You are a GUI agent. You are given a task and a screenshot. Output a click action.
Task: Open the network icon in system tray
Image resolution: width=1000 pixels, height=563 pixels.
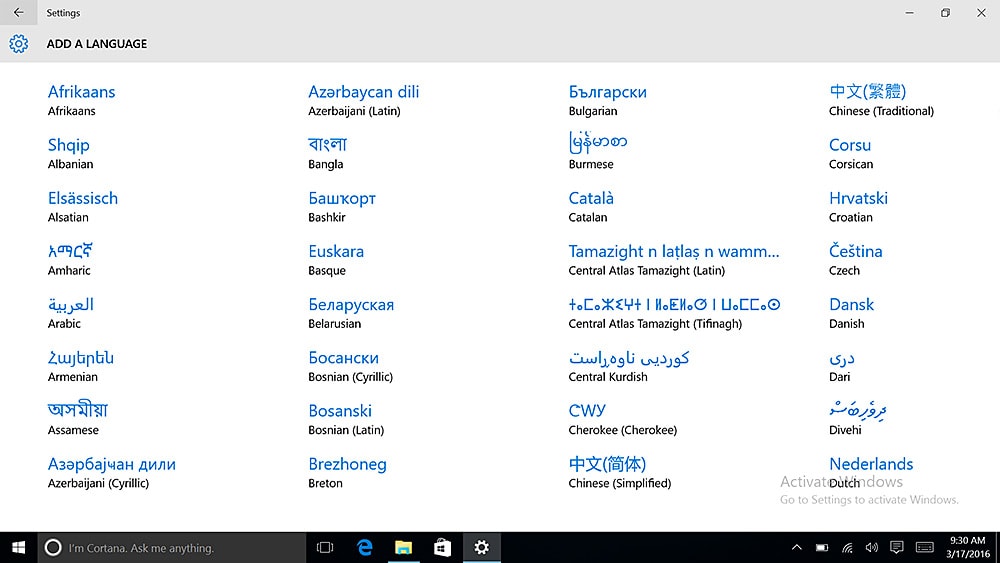coord(847,547)
